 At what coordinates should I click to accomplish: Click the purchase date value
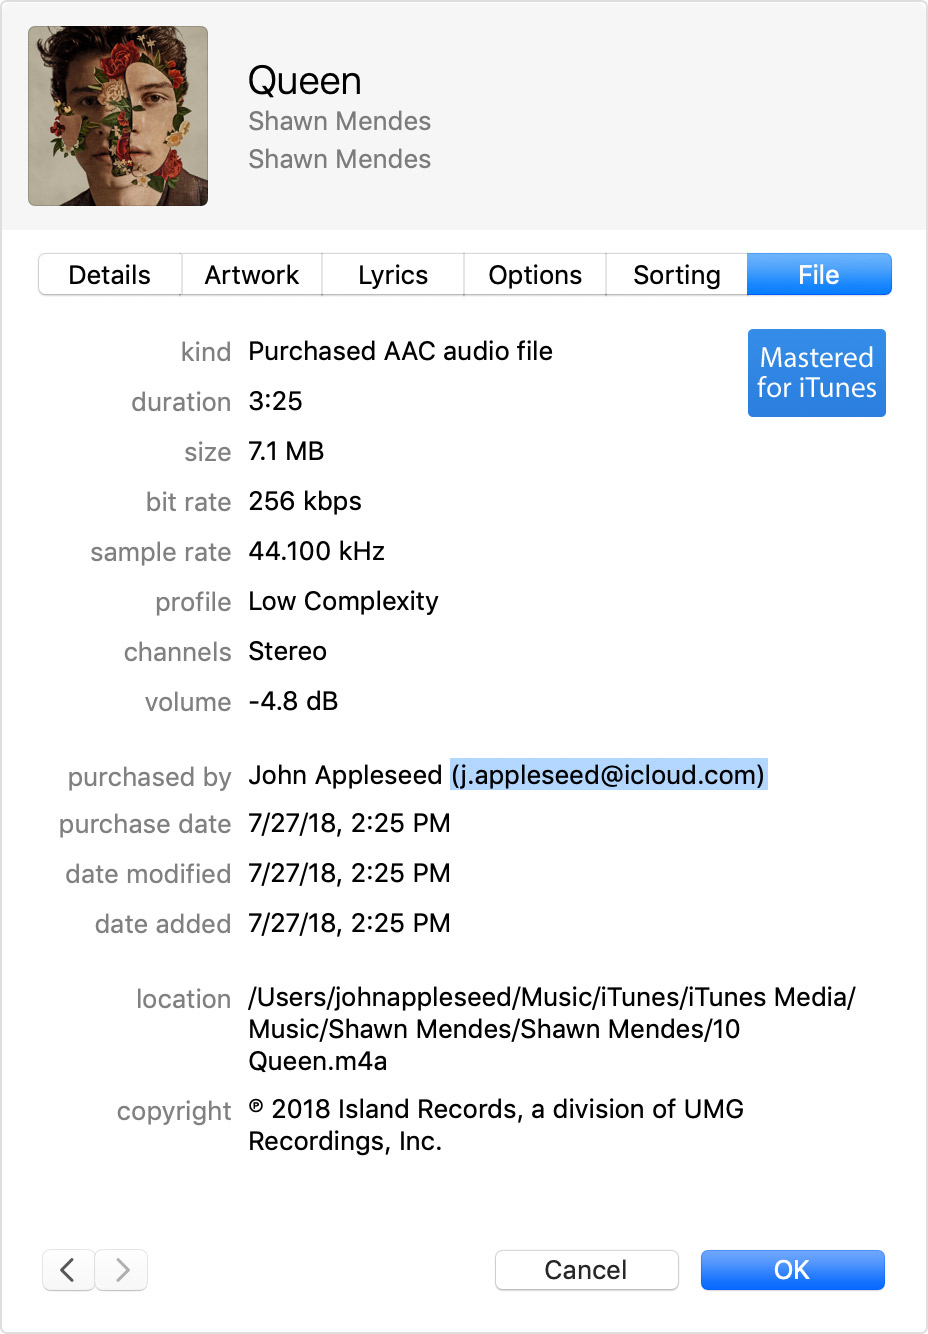(x=349, y=823)
